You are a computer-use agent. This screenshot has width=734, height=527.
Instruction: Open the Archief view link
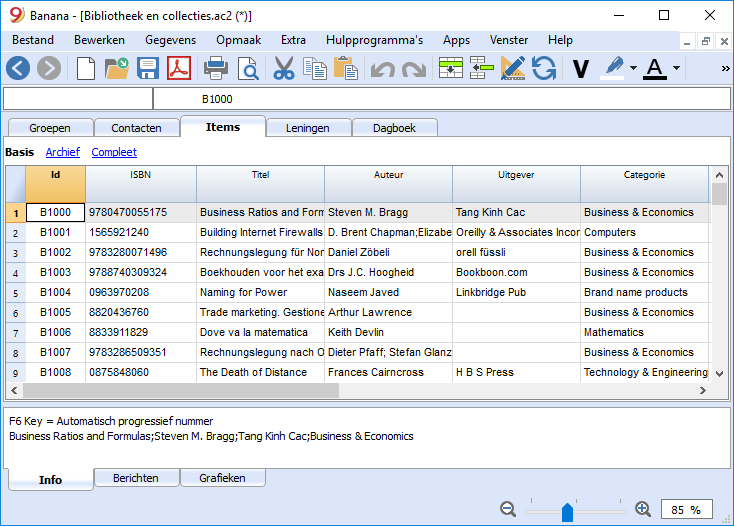tap(63, 152)
